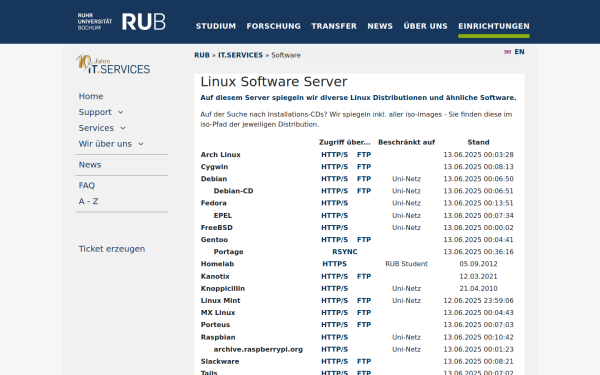Image resolution: width=600 pixels, height=375 pixels.
Task: Open Linux Mint FTP mirror
Action: pyautogui.click(x=364, y=300)
